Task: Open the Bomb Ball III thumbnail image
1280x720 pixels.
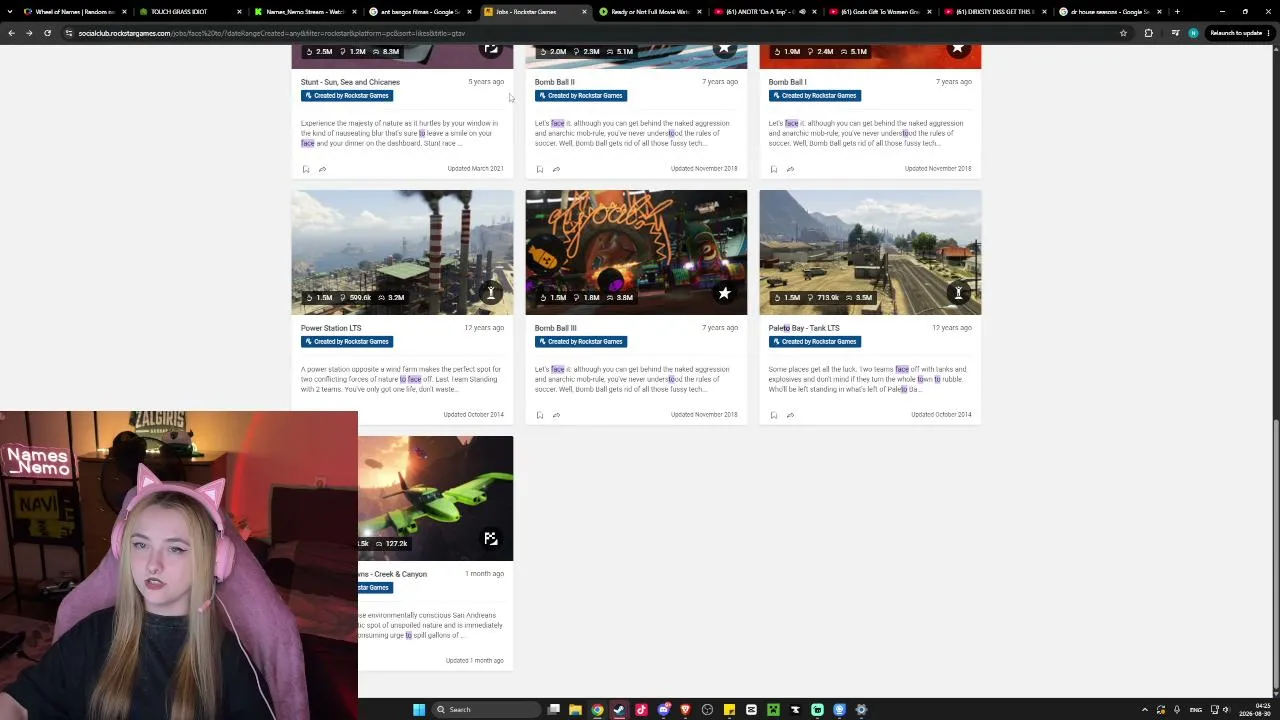Action: (x=636, y=252)
